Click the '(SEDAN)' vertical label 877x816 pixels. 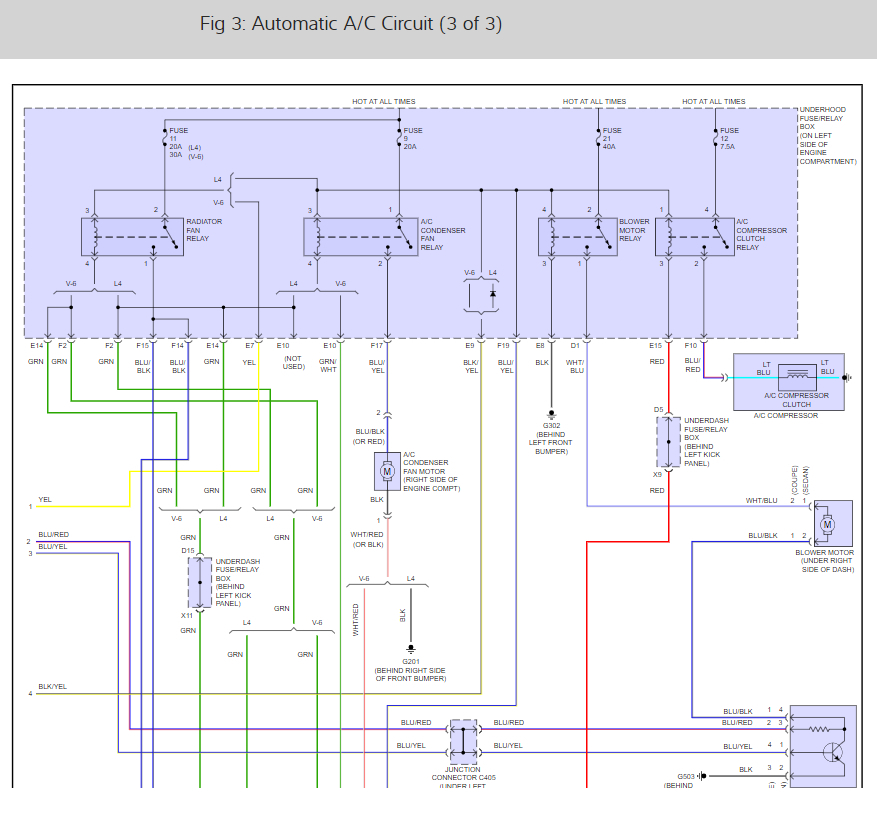pyautogui.click(x=806, y=480)
